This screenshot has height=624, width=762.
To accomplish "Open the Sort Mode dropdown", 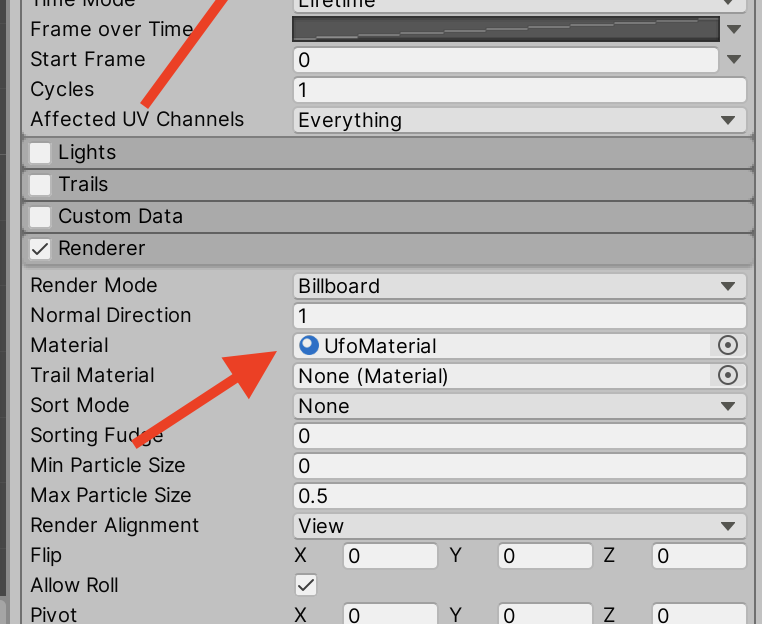I will point(520,406).
